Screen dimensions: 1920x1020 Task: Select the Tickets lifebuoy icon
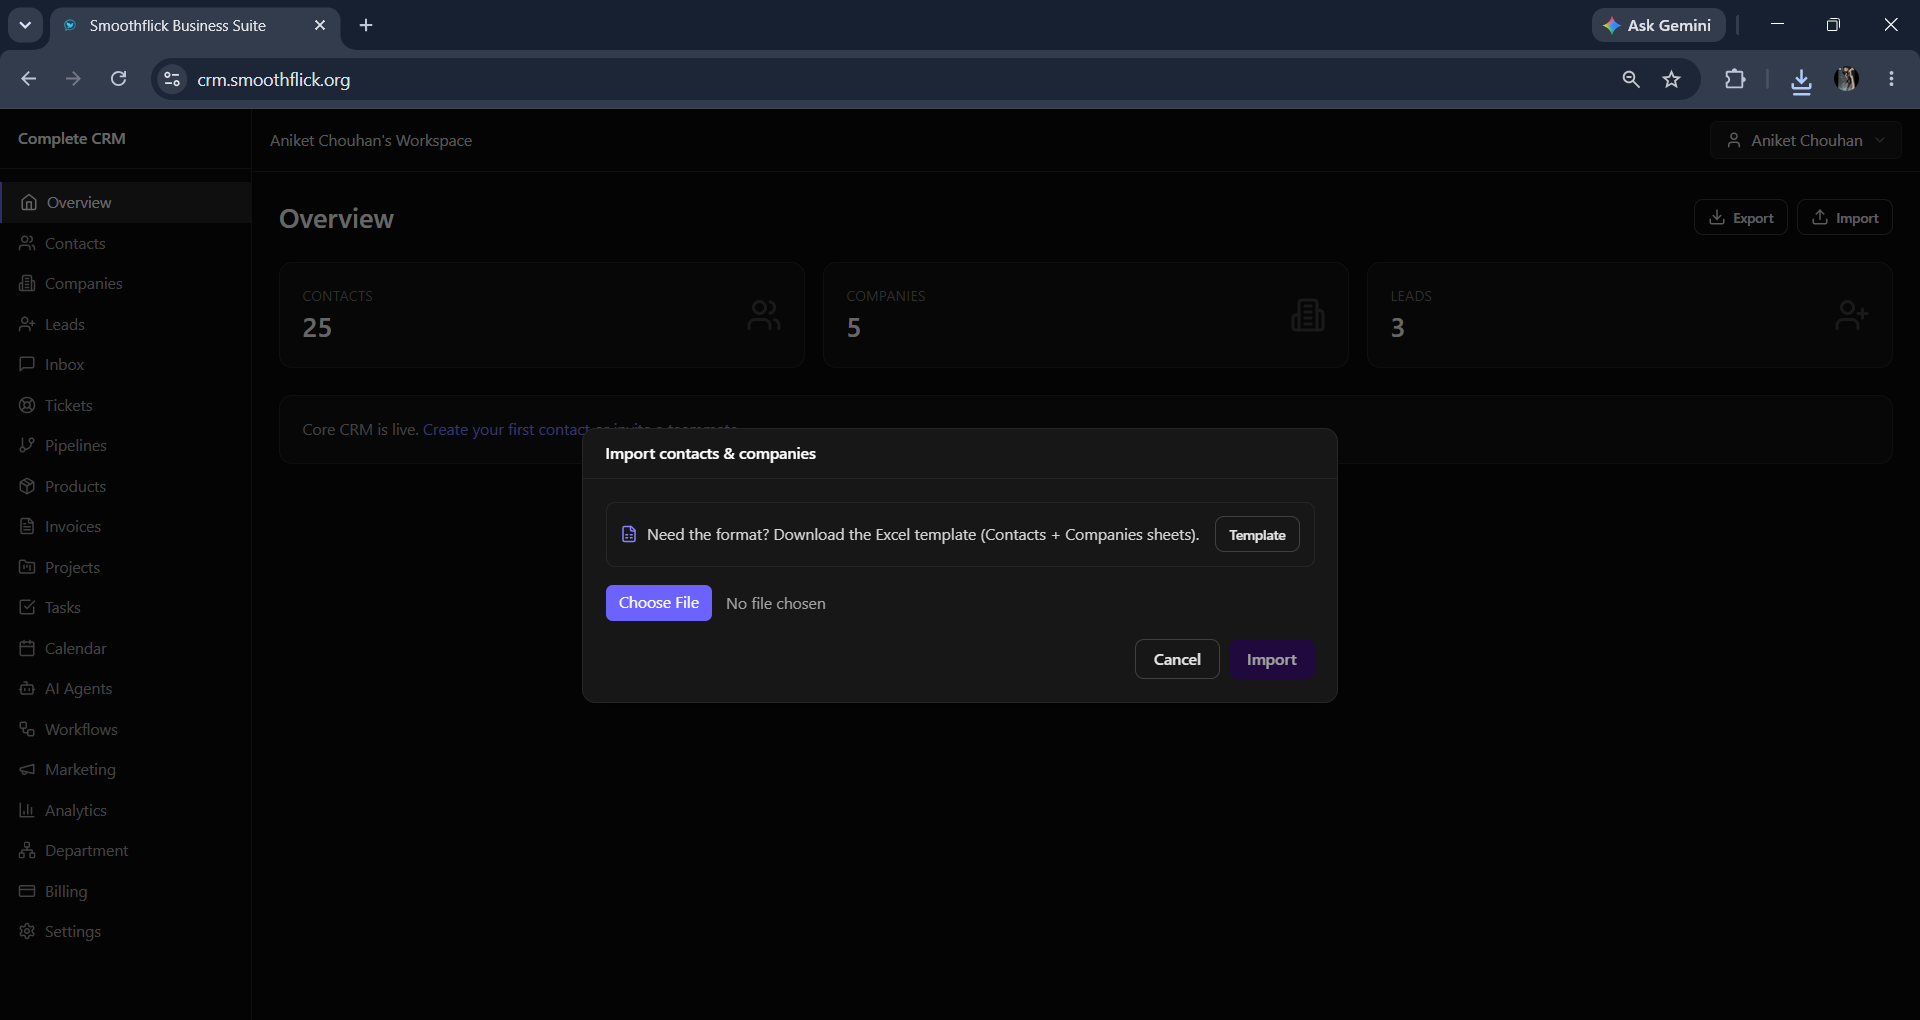pyautogui.click(x=27, y=405)
